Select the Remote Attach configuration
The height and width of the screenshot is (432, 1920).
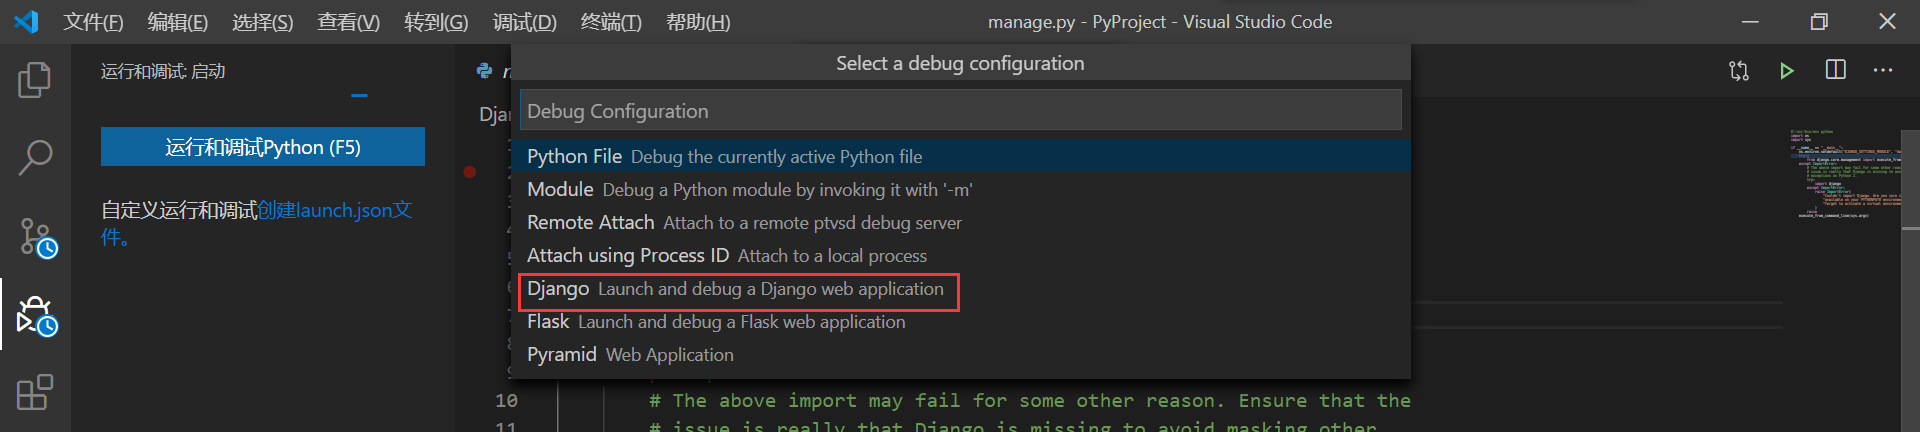click(x=961, y=222)
